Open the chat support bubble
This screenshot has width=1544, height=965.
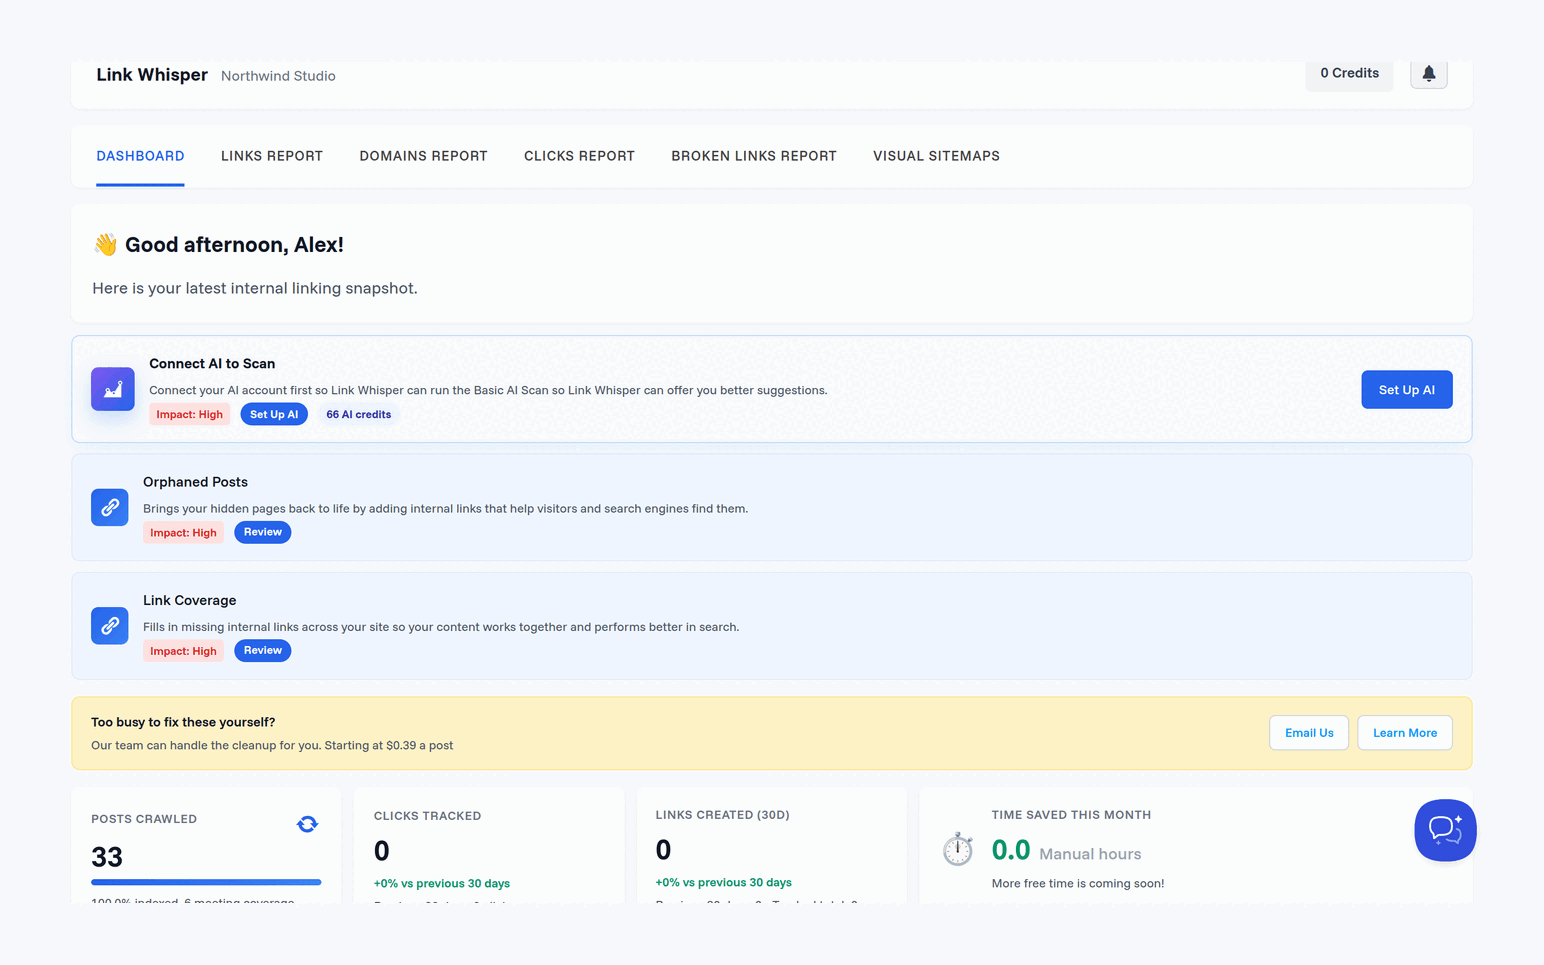[x=1445, y=830]
